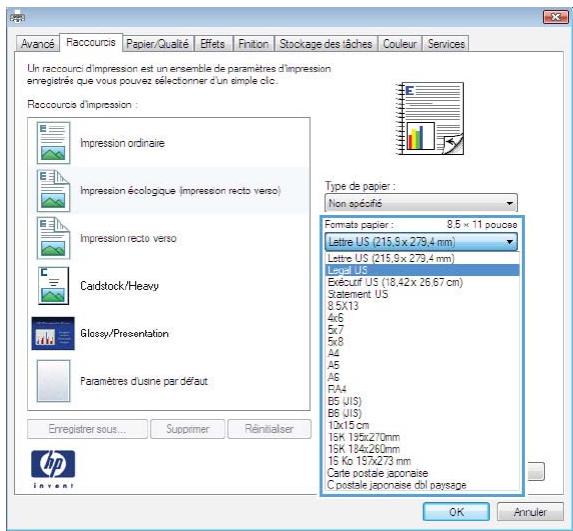The height and width of the screenshot is (531, 573).
Task: Choose A5 paper format
Action: coord(422,365)
